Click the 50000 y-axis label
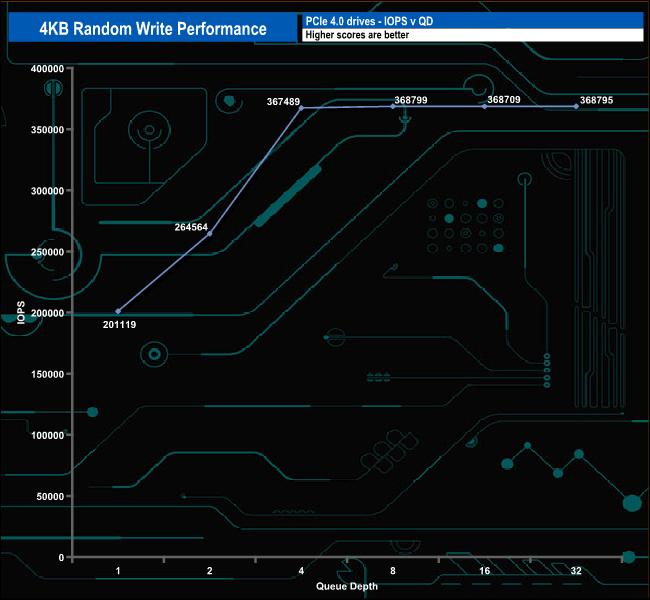The width and height of the screenshot is (650, 600). click(x=50, y=496)
